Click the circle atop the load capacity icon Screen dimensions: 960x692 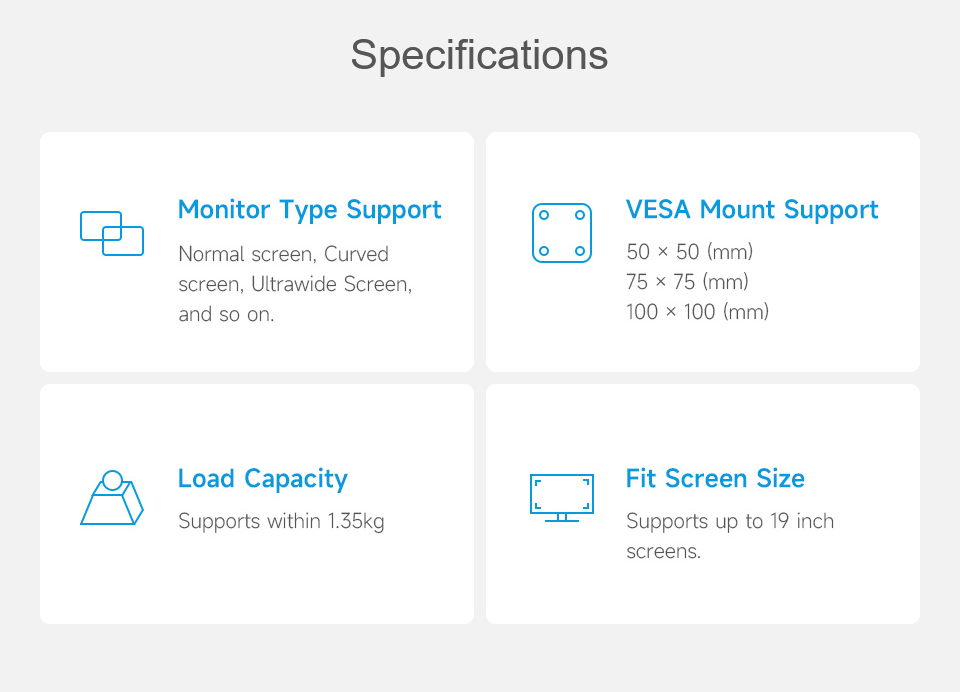112,480
